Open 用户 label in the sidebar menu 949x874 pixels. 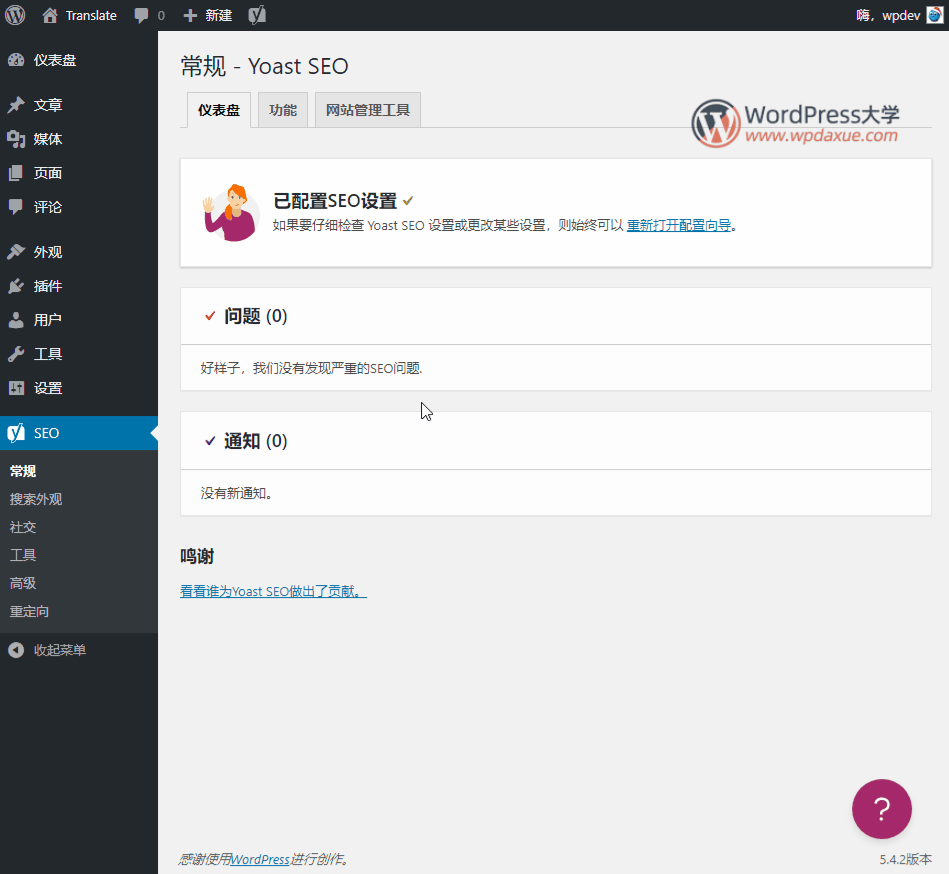[x=48, y=320]
